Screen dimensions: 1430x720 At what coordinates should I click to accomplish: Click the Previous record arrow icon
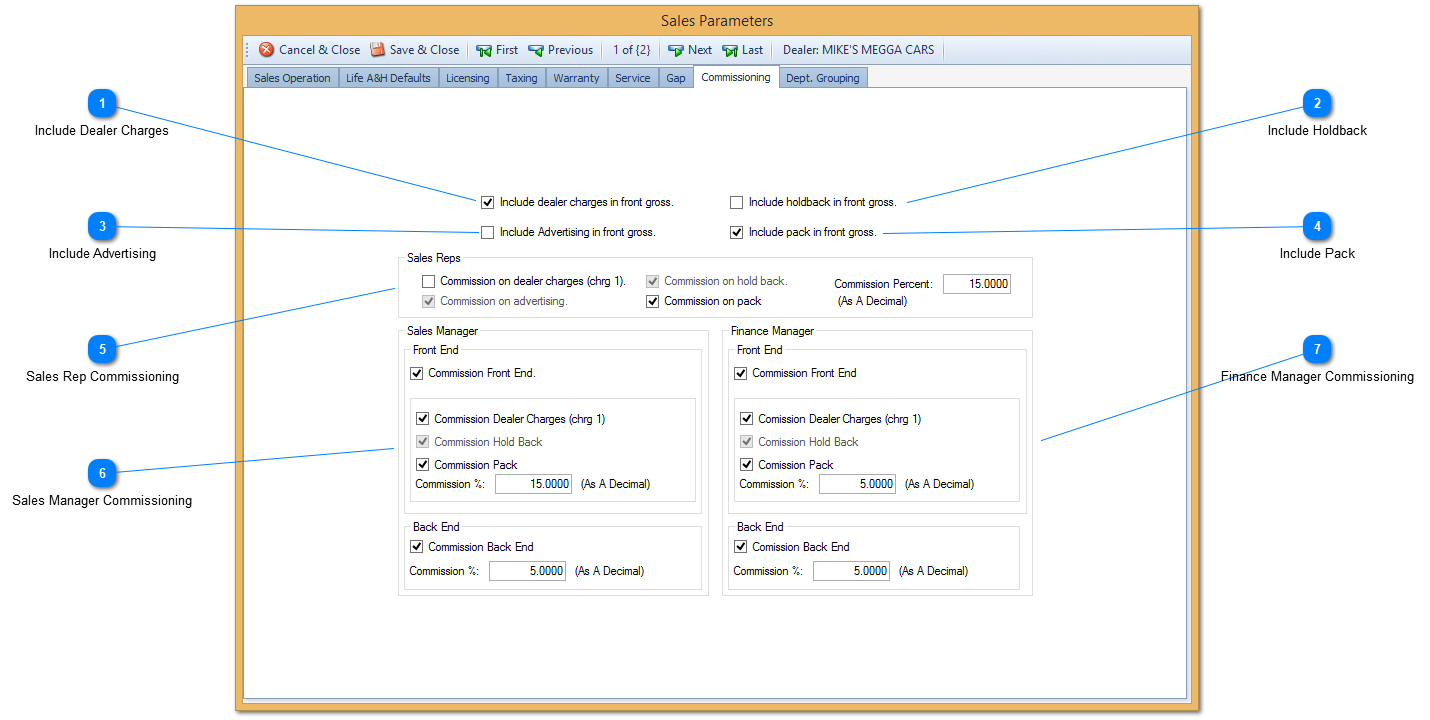click(x=536, y=50)
